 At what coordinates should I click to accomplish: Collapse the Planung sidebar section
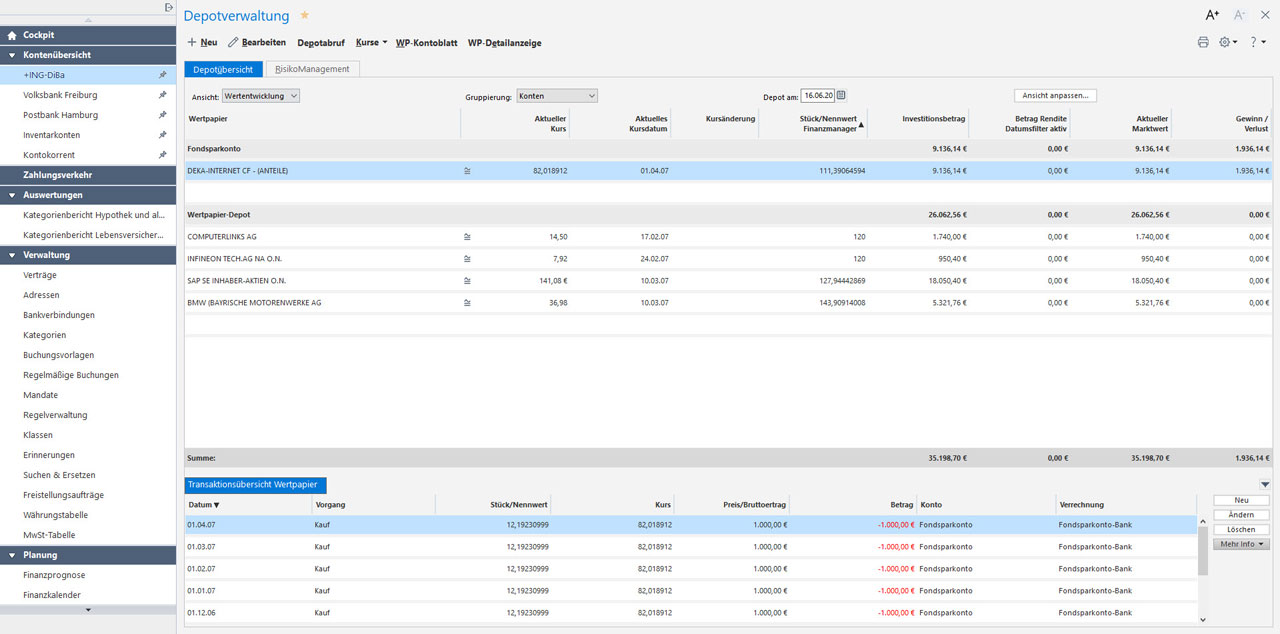coord(88,555)
